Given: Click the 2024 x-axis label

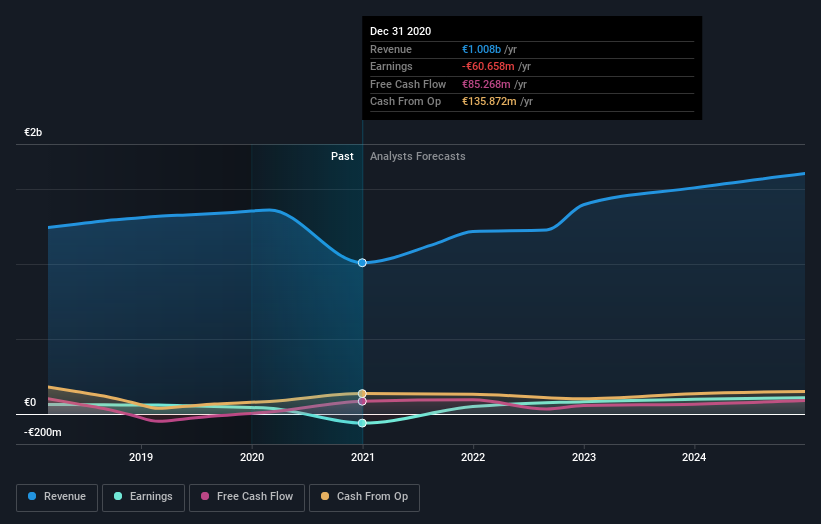Looking at the screenshot, I should pos(694,457).
